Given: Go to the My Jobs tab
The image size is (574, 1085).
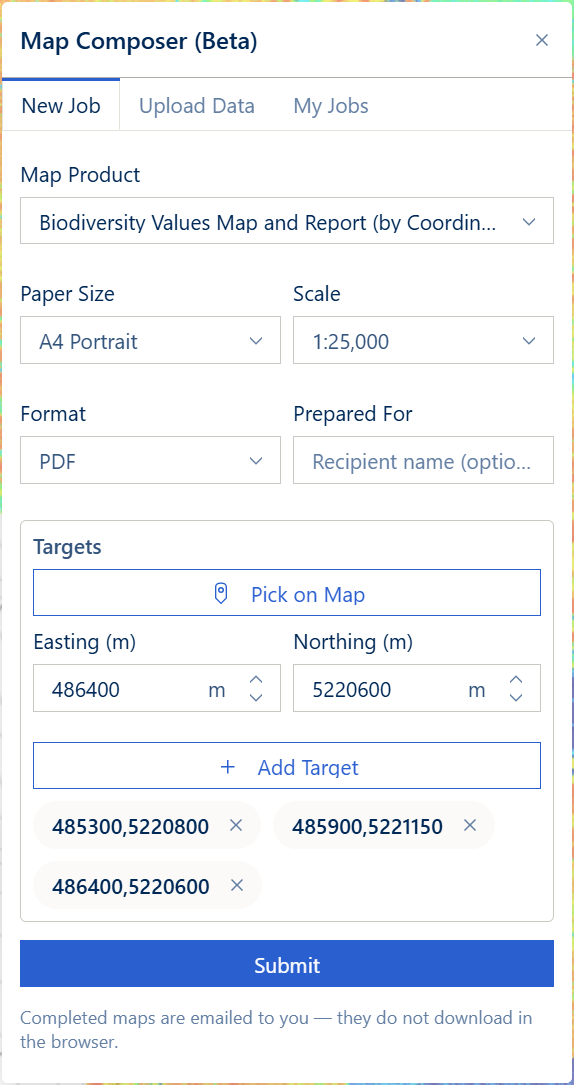Looking at the screenshot, I should (331, 106).
